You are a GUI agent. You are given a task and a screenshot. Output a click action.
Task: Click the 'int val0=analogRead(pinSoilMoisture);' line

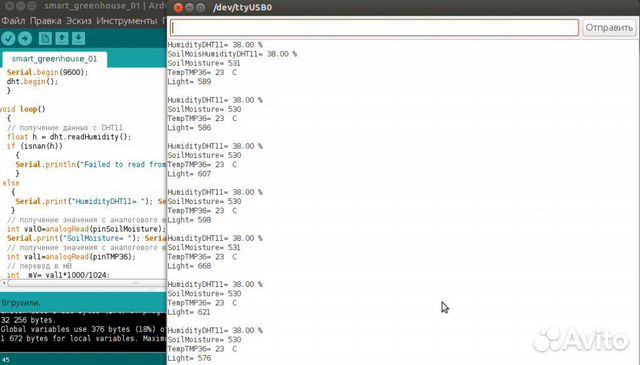tap(86, 229)
